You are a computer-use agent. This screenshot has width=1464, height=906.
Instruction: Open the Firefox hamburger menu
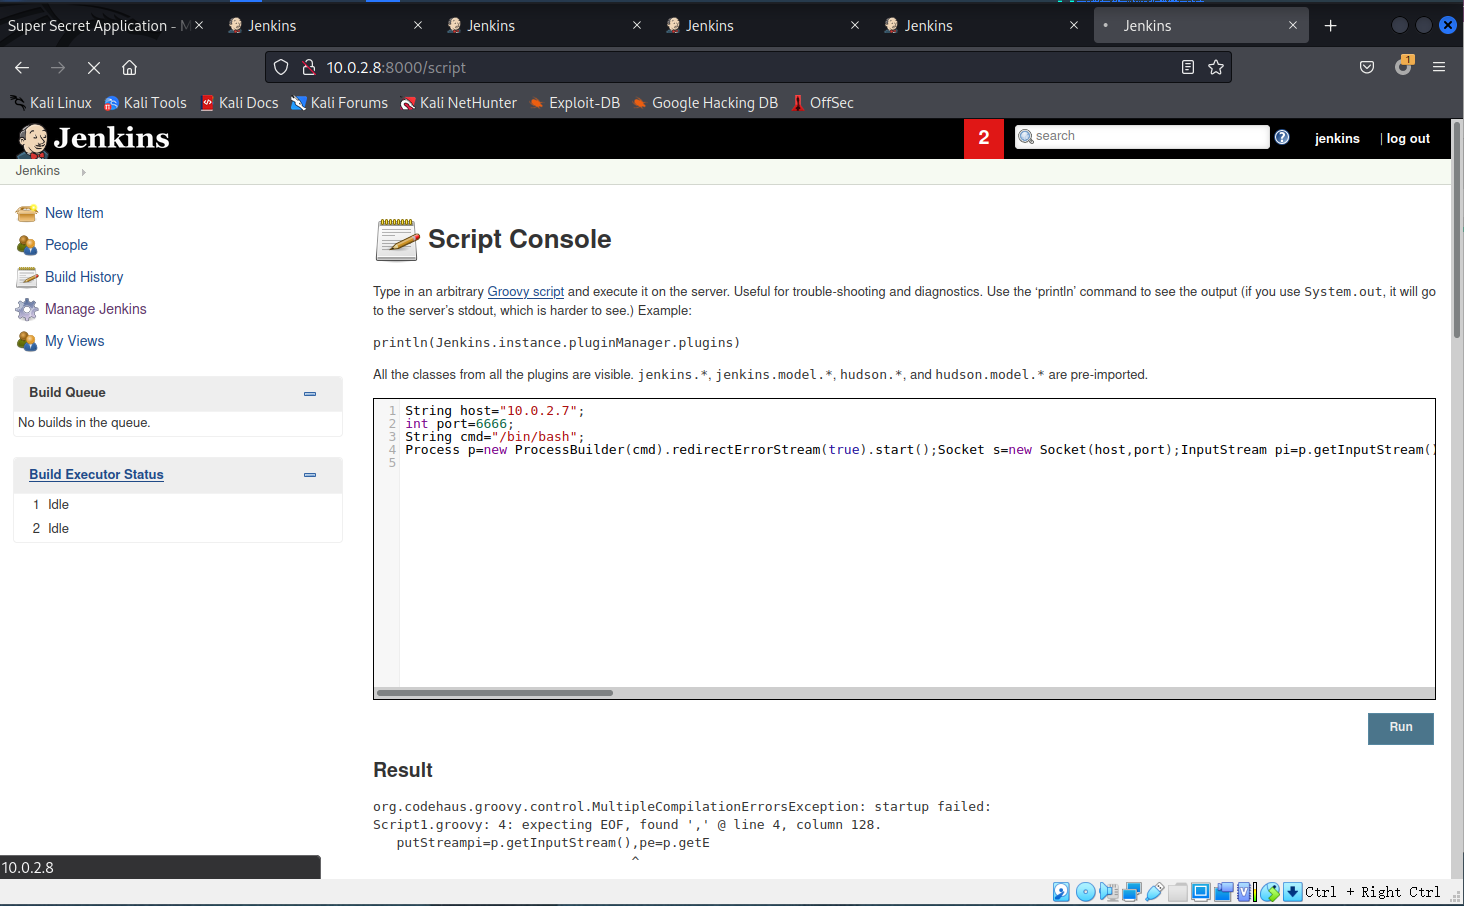[1439, 67]
